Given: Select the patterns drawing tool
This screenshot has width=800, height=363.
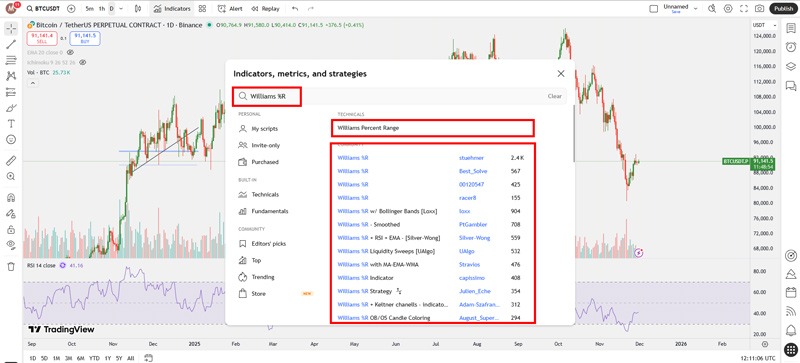Looking at the screenshot, I should tap(11, 76).
